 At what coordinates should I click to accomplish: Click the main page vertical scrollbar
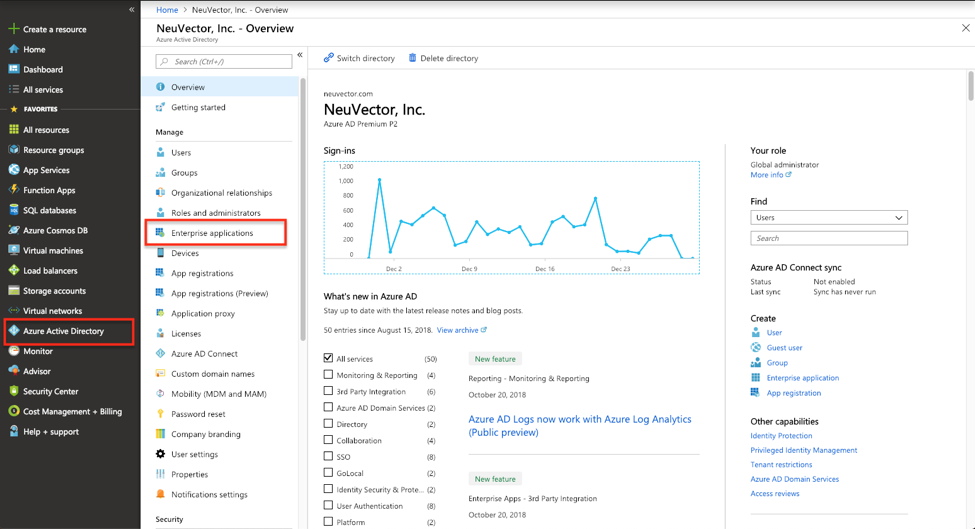pyautogui.click(x=970, y=86)
